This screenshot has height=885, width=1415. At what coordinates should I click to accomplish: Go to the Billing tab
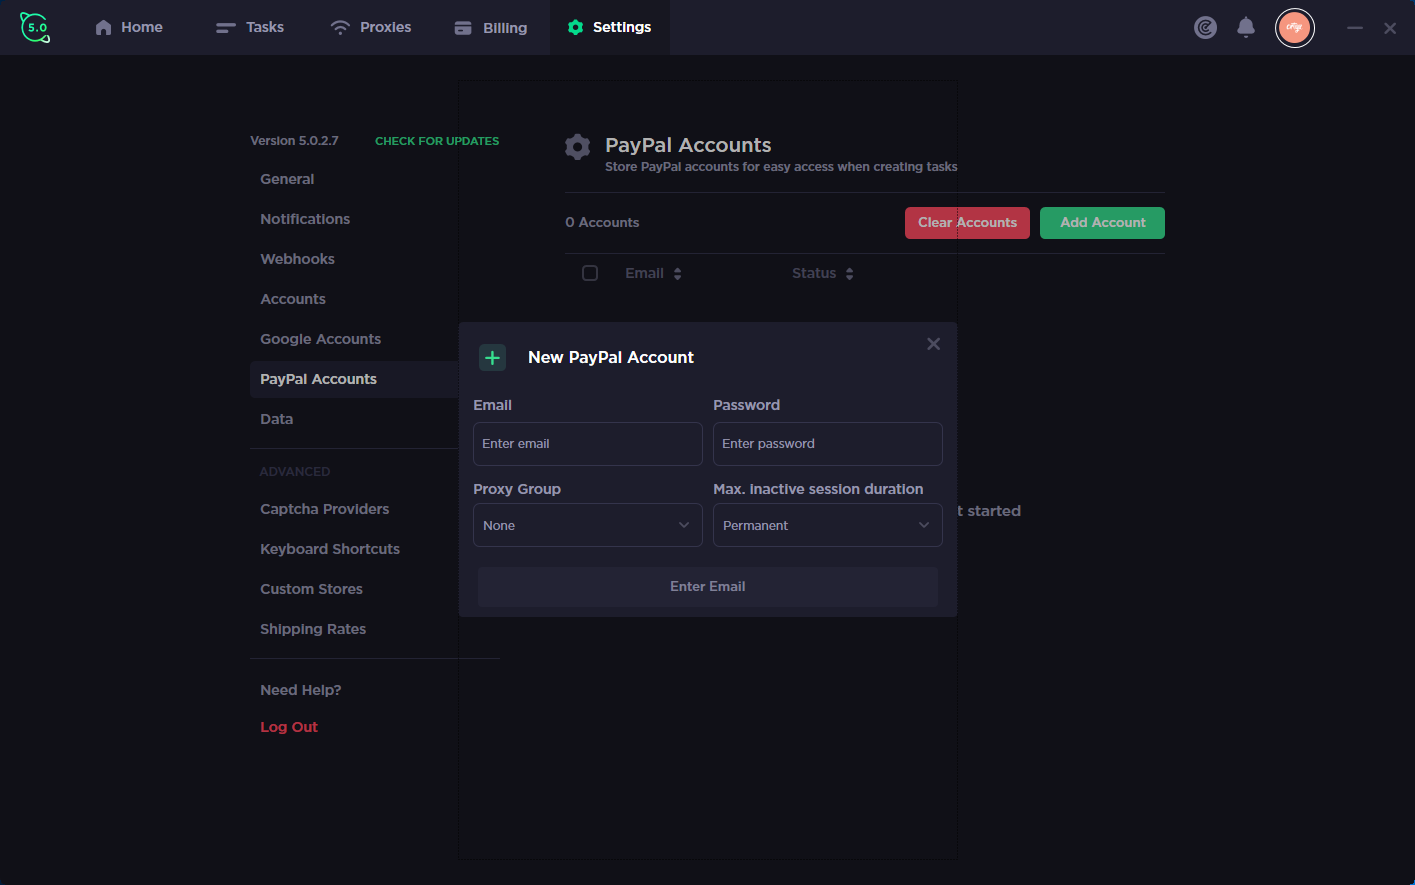click(x=490, y=28)
